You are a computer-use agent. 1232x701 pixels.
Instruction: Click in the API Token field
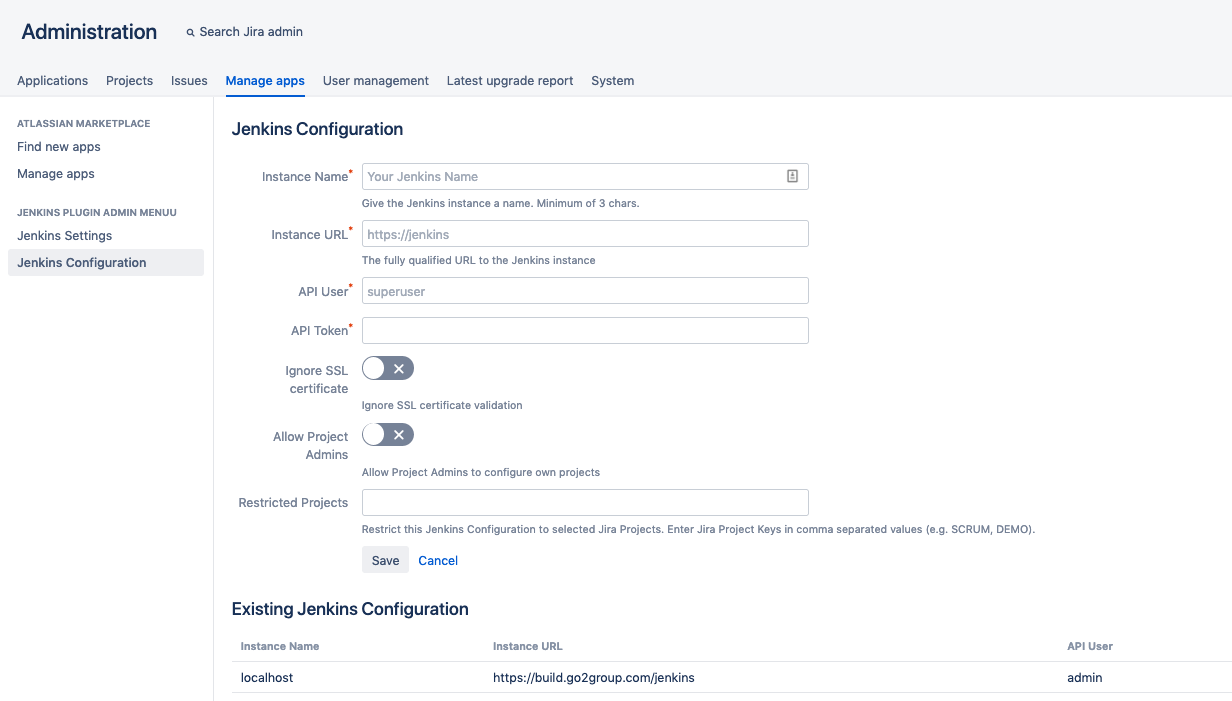[584, 330]
